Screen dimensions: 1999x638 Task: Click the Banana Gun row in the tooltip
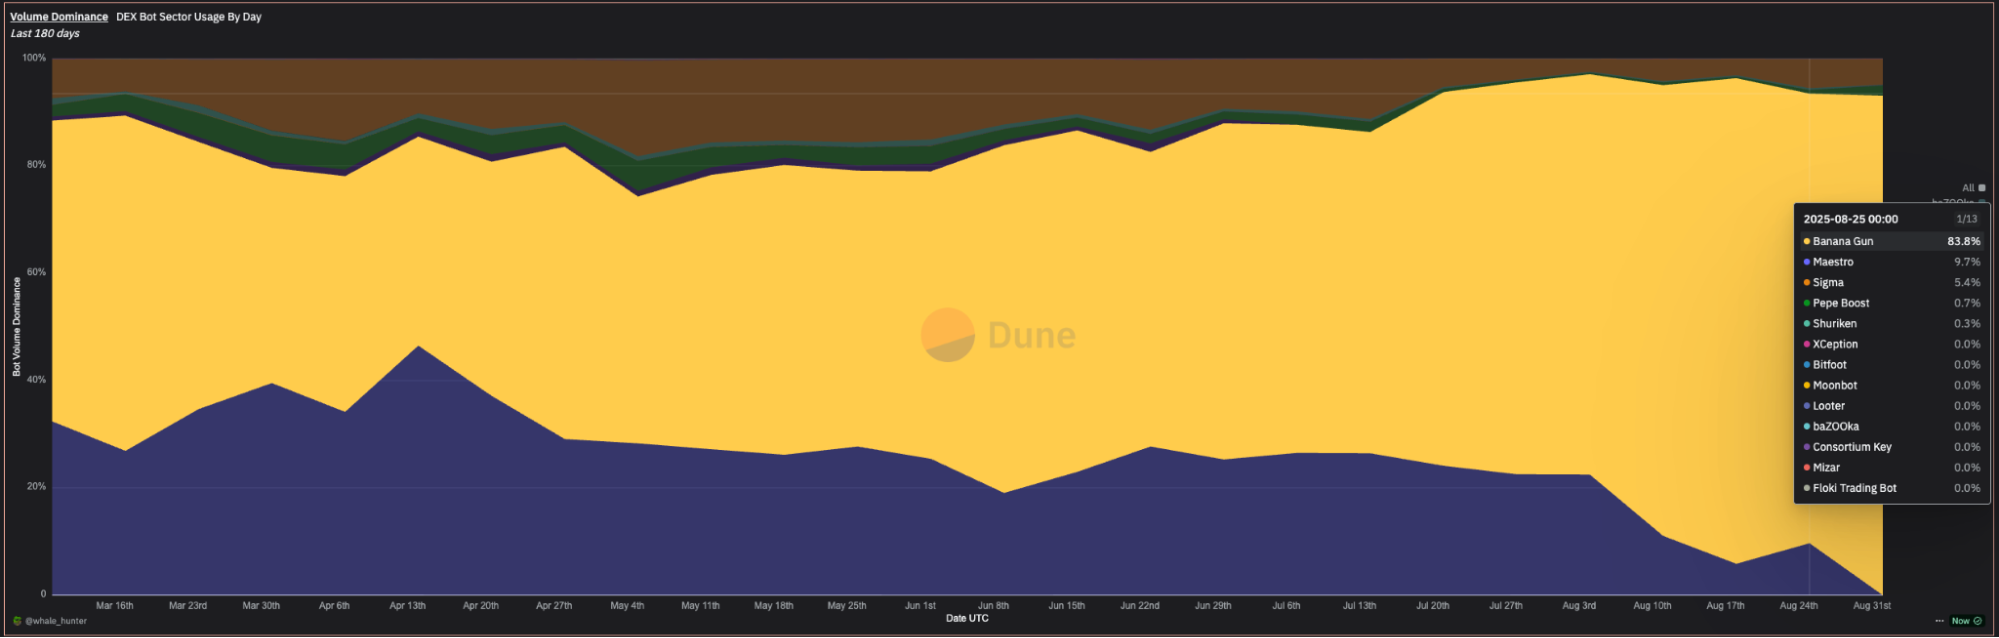pos(1891,241)
